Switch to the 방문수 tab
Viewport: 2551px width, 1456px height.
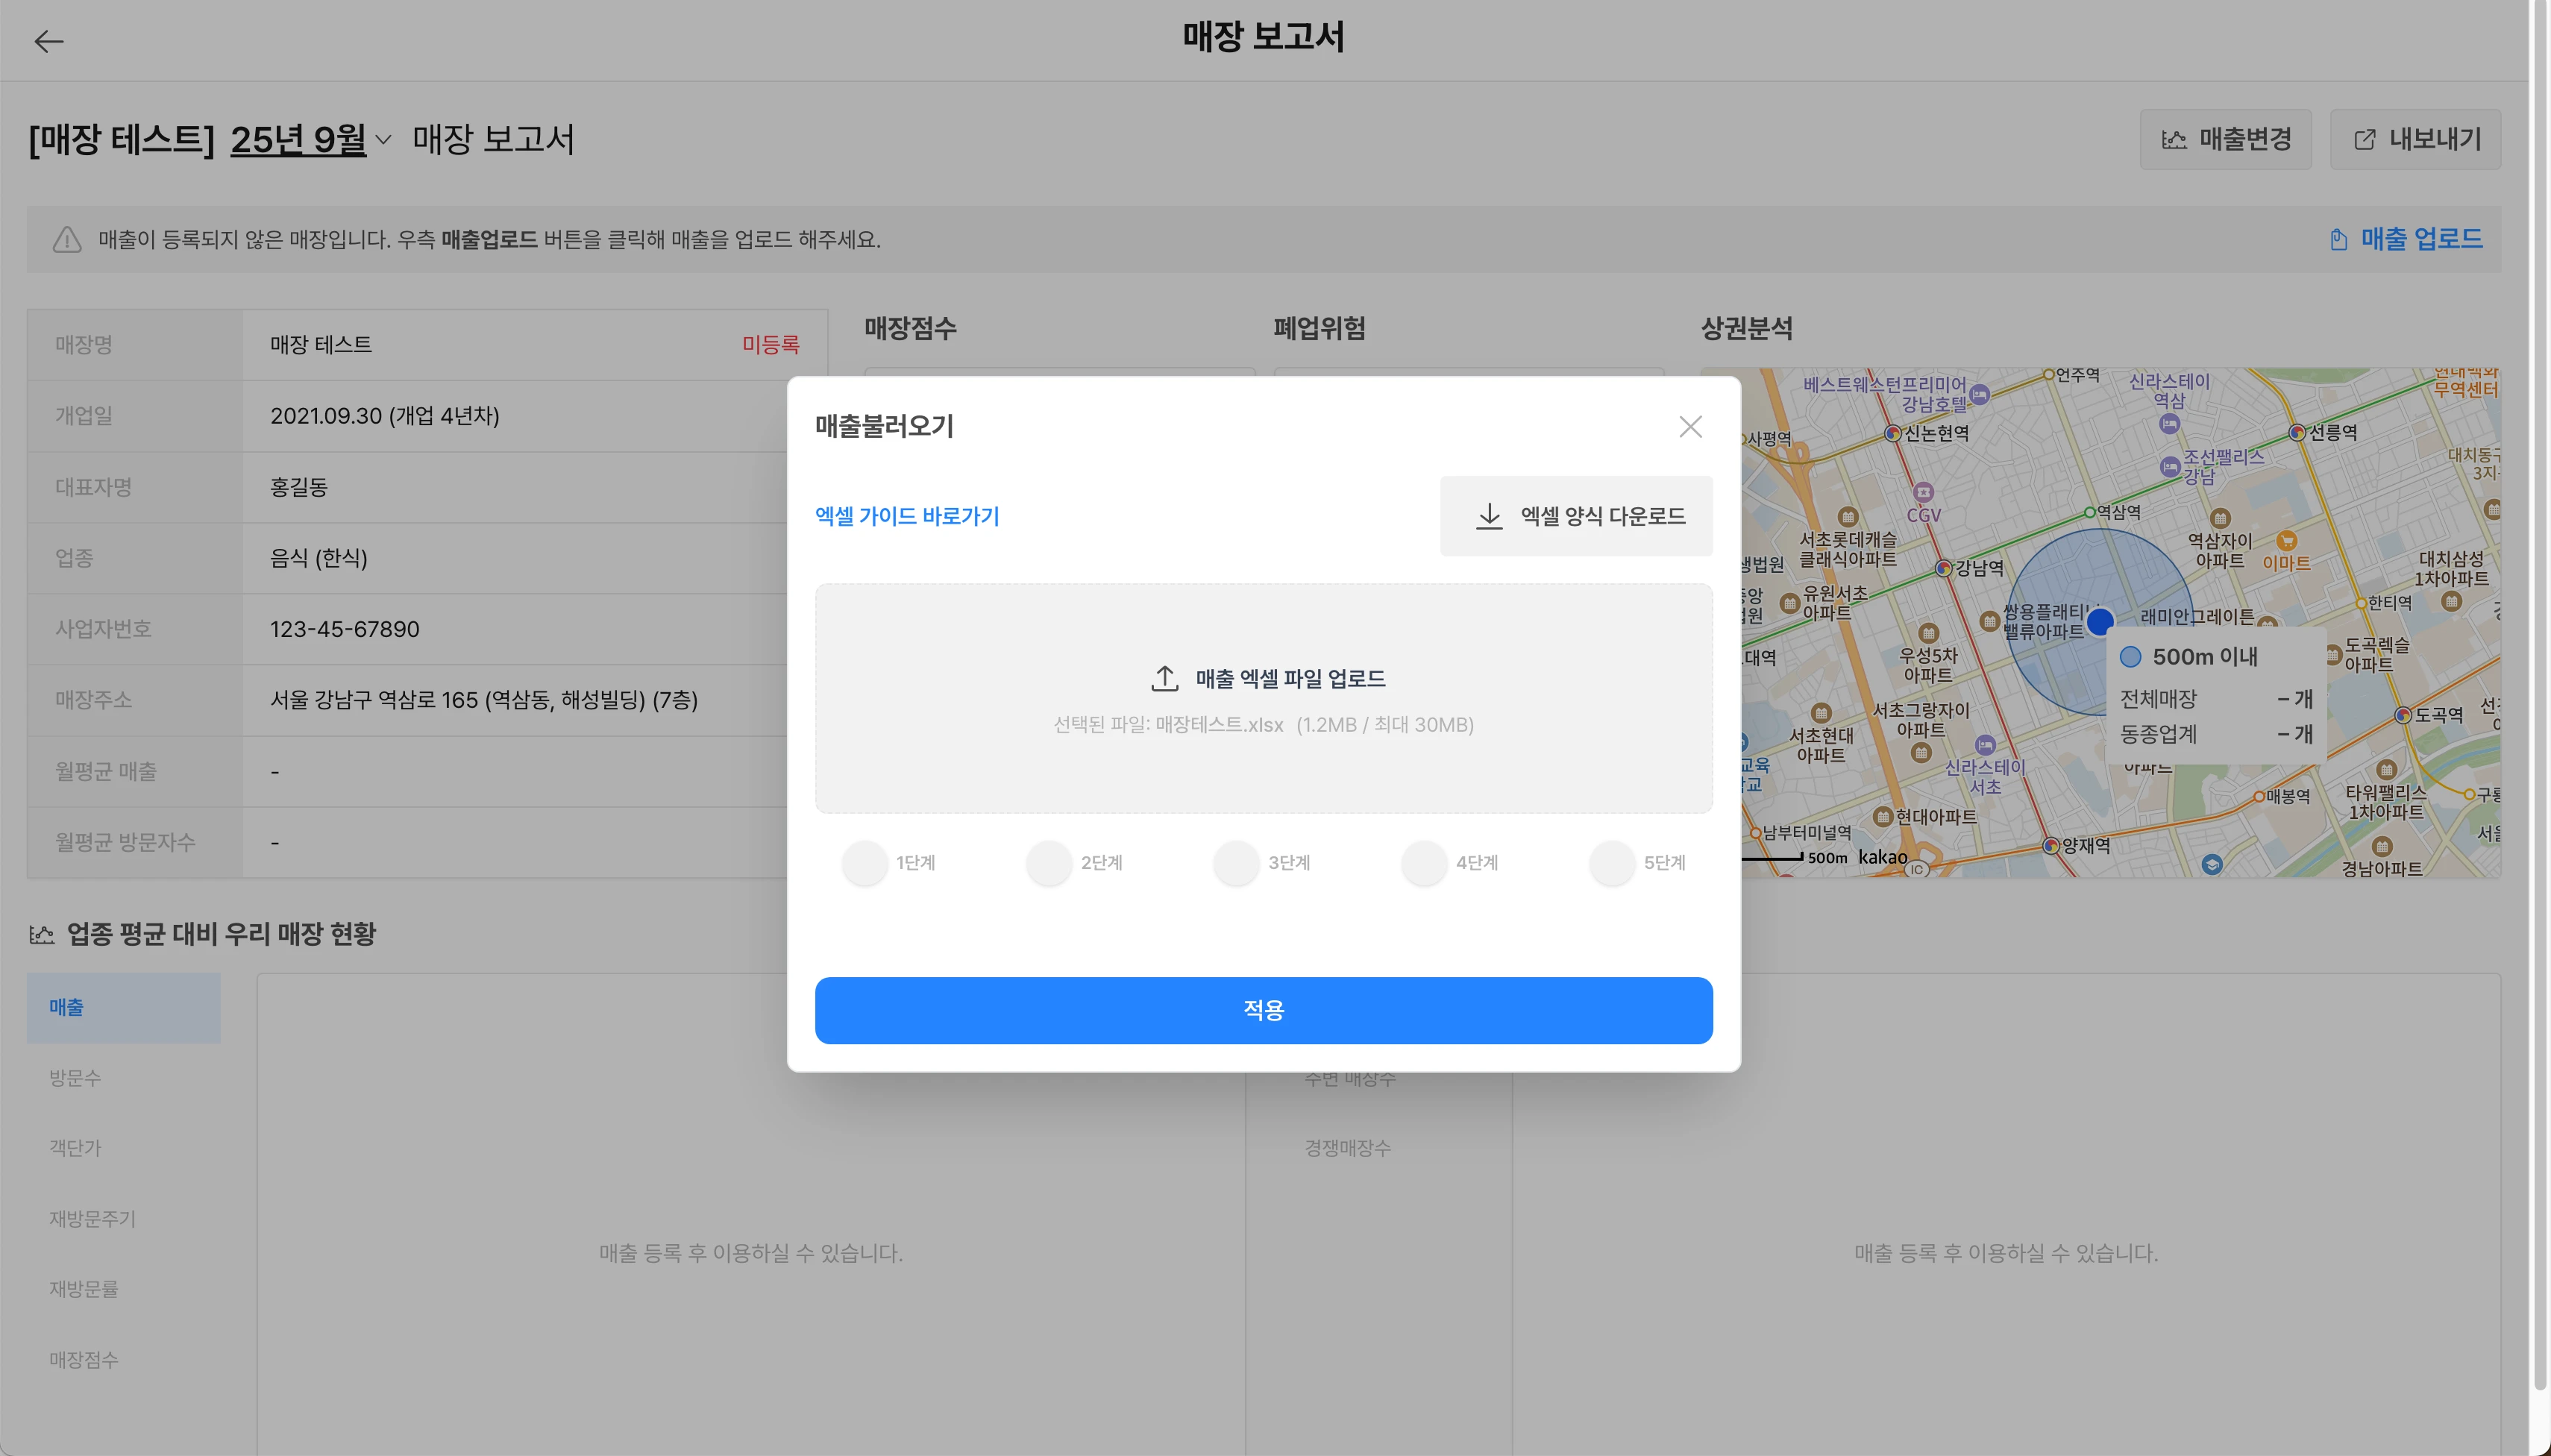tap(76, 1078)
